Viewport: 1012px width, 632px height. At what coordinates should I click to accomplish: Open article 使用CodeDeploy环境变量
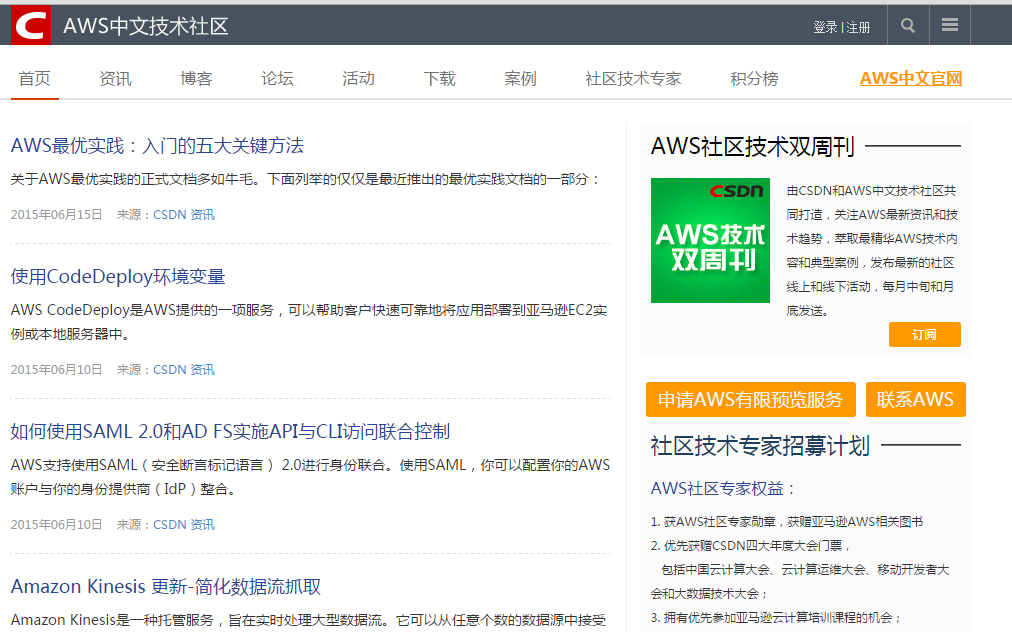pyautogui.click(x=118, y=277)
